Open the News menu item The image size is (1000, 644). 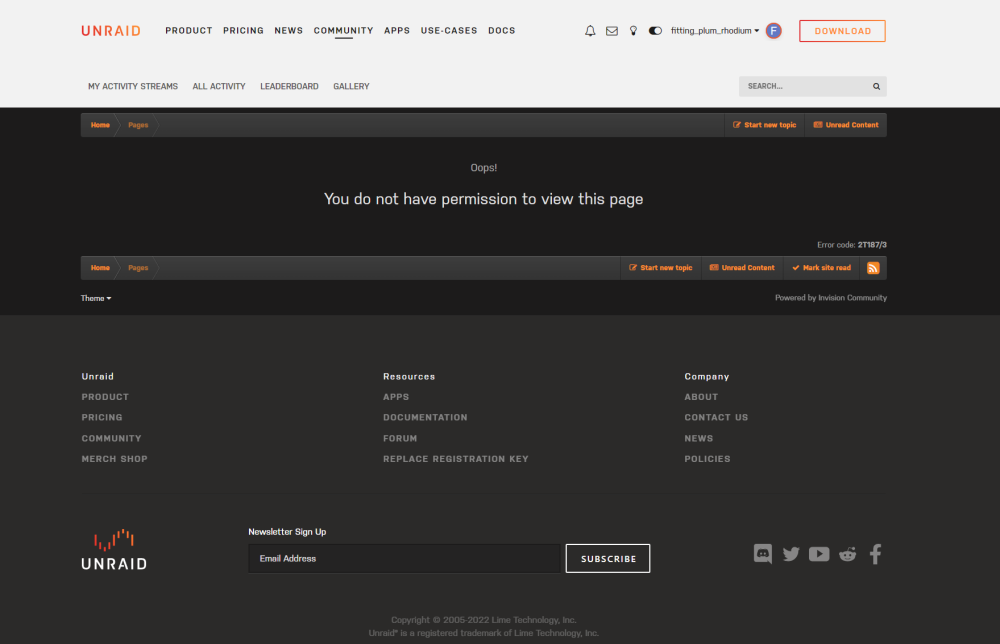[x=288, y=31]
